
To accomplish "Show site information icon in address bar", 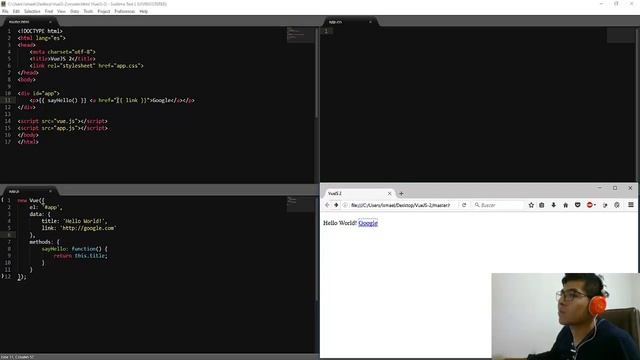I will [345, 205].
